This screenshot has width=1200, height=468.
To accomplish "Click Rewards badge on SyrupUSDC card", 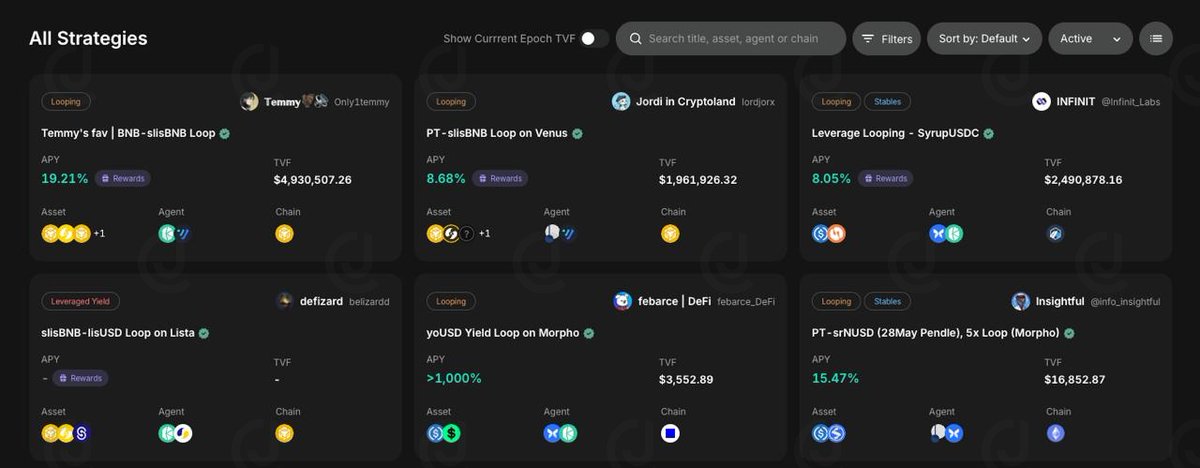I will tap(885, 179).
